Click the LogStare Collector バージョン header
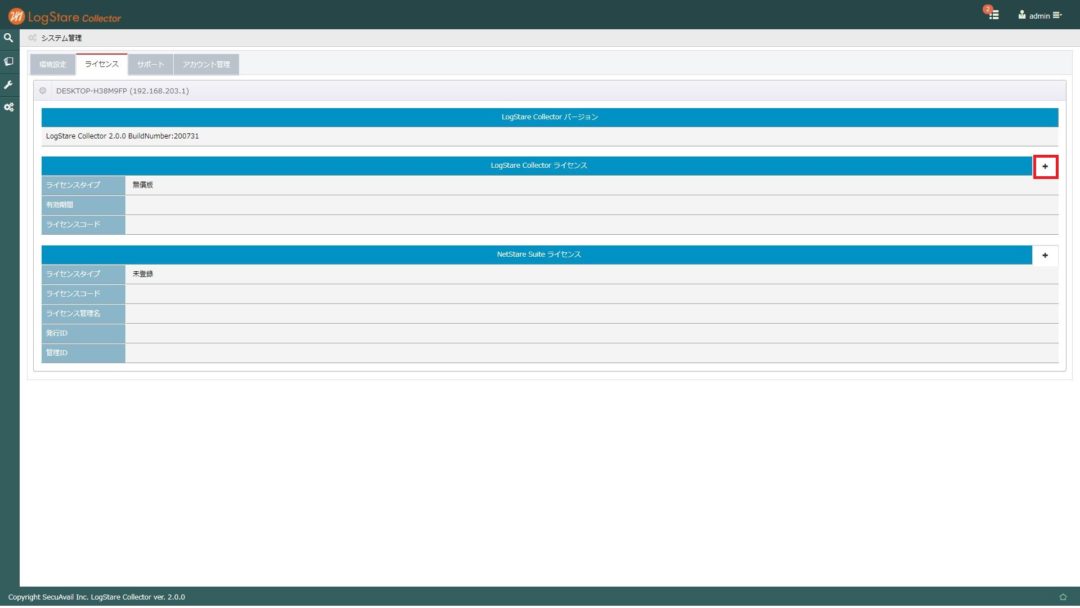This screenshot has width=1080, height=608. pyautogui.click(x=550, y=117)
